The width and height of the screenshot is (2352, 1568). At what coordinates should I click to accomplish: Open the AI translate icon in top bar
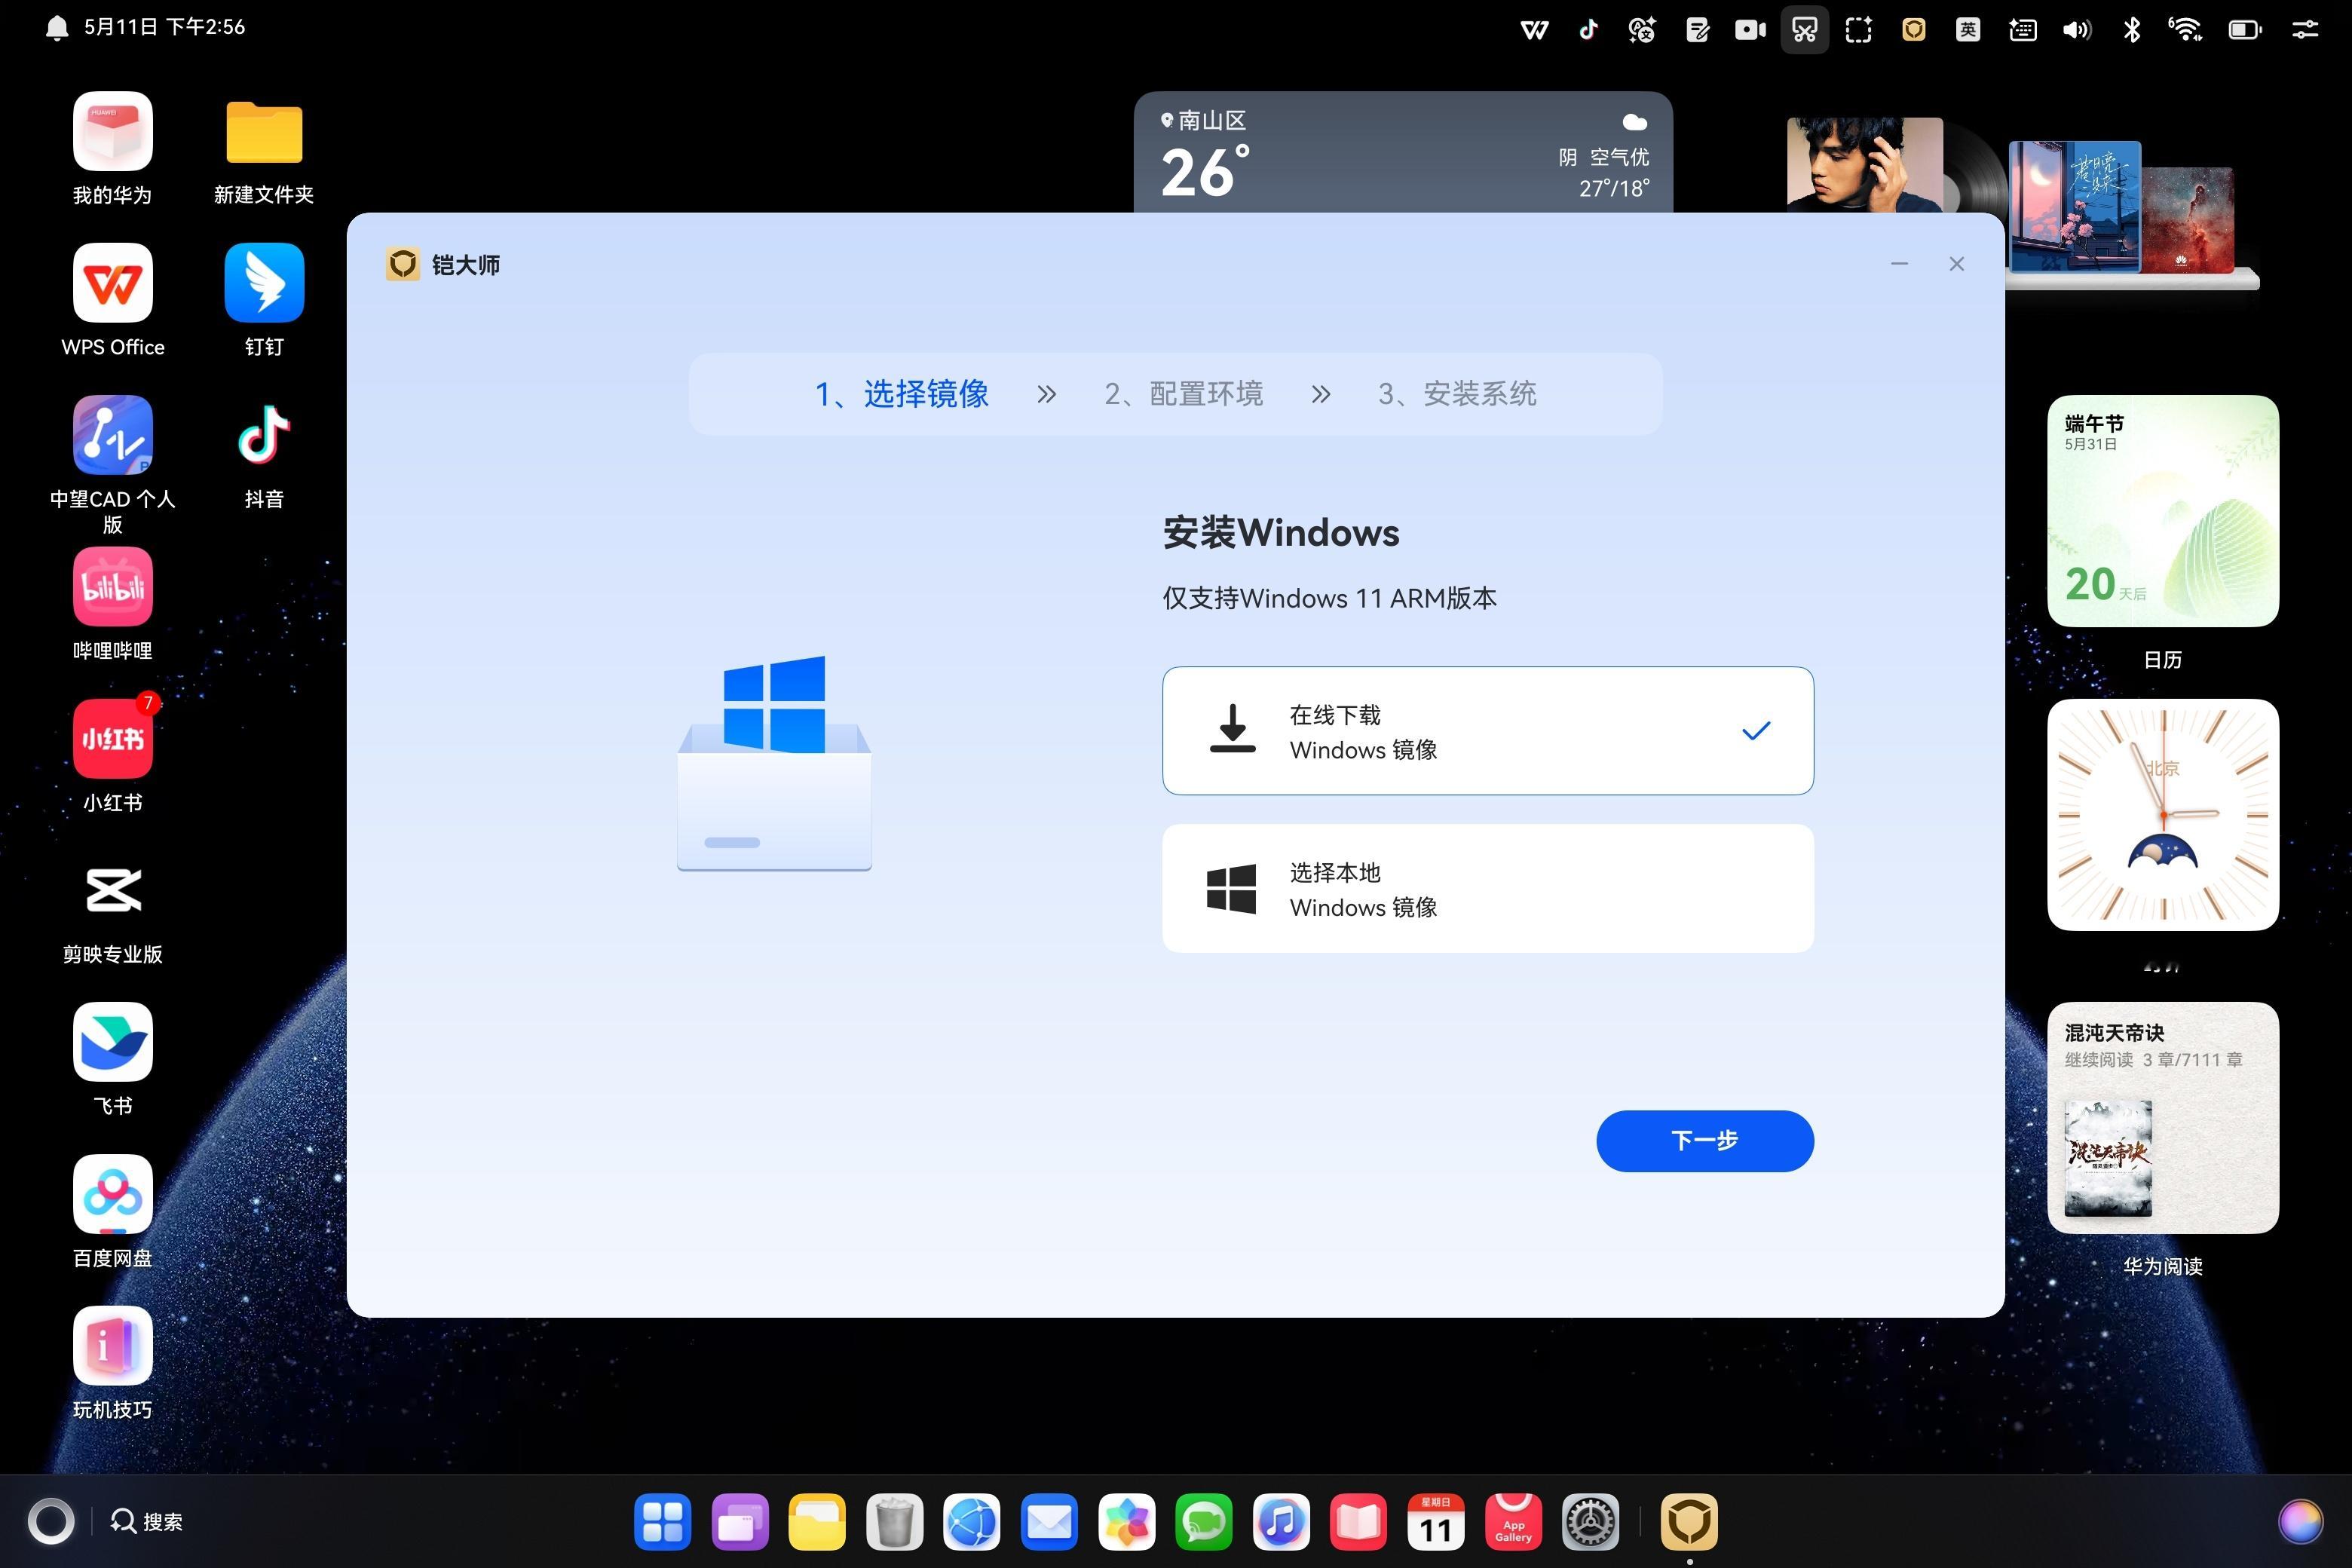(1642, 30)
